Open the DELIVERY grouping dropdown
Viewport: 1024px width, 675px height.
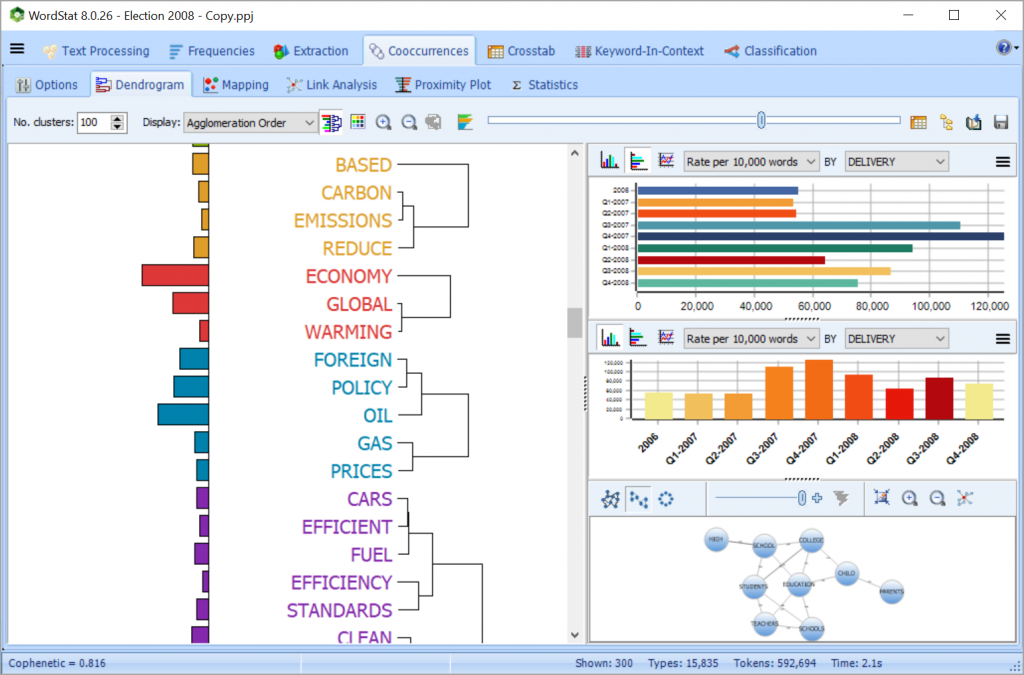(x=896, y=161)
